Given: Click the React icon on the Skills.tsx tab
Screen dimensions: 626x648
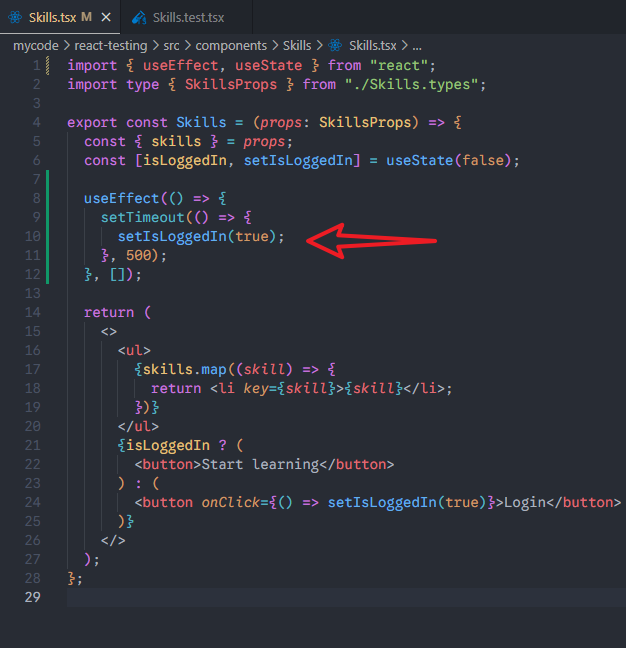Looking at the screenshot, I should [15, 18].
